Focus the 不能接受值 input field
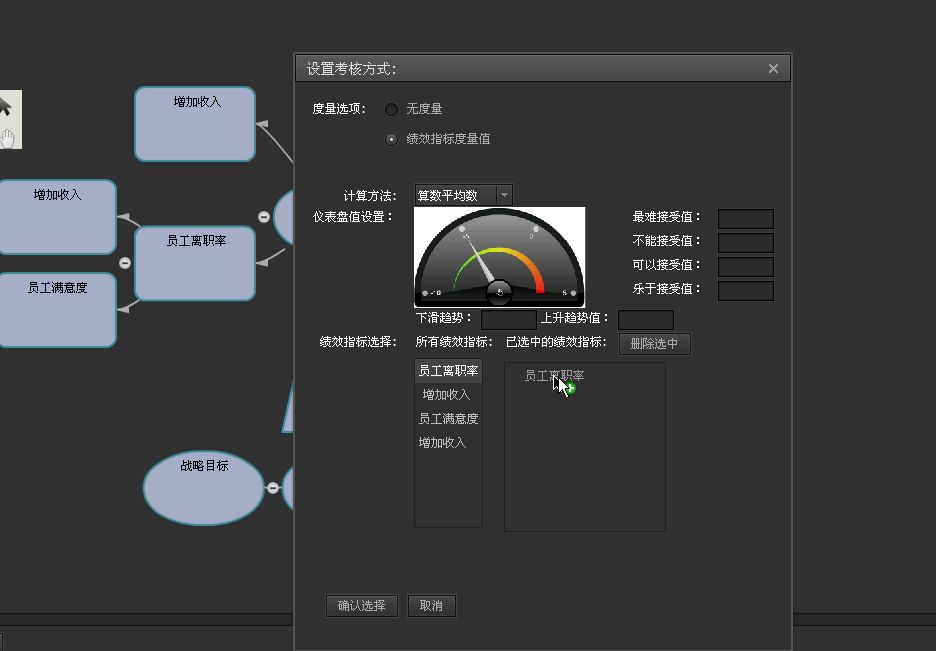Screen dimensions: 936x651 tap(746, 242)
